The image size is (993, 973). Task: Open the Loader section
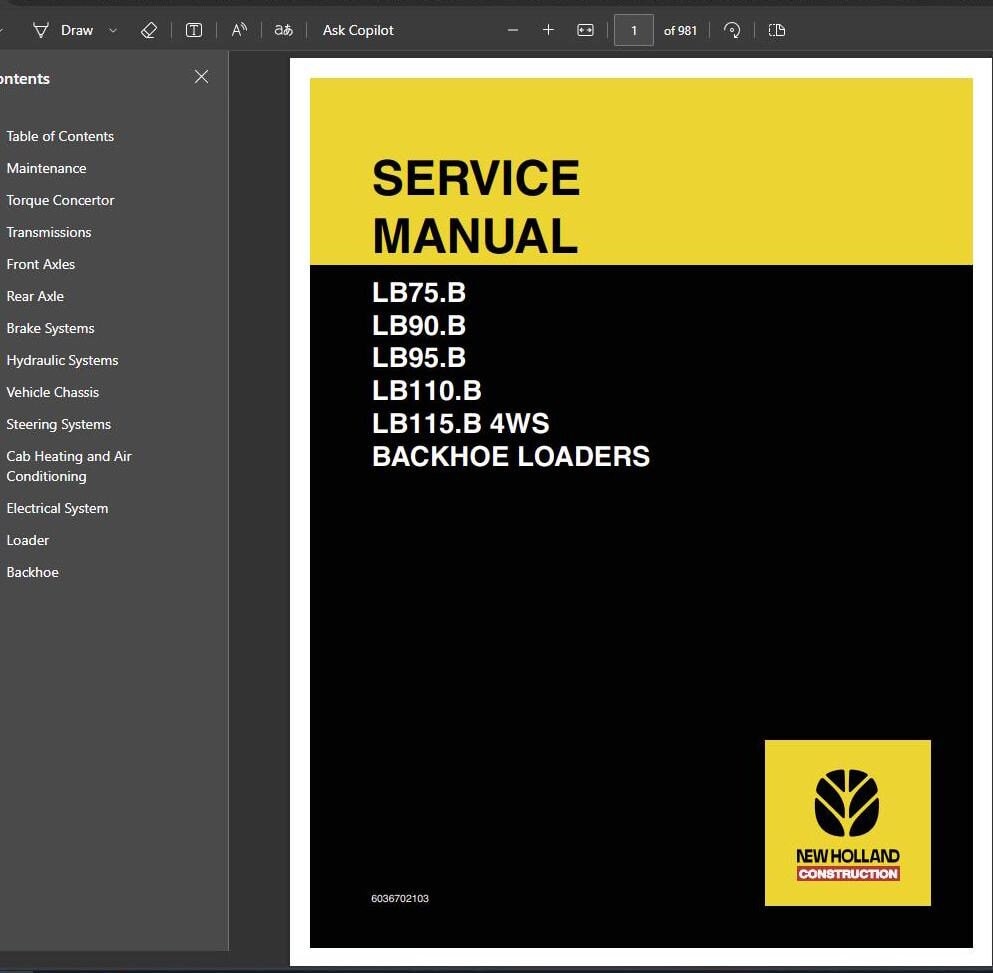[x=27, y=540]
